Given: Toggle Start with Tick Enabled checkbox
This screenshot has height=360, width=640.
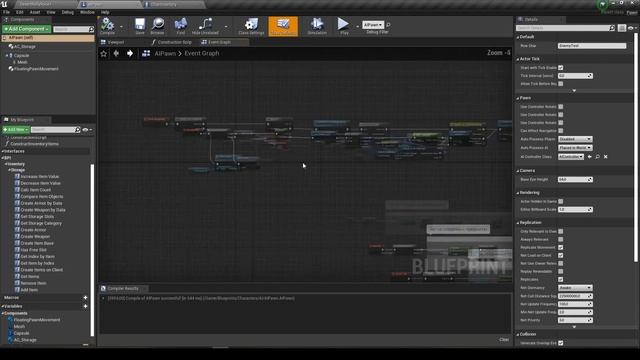Looking at the screenshot, I should coord(561,68).
